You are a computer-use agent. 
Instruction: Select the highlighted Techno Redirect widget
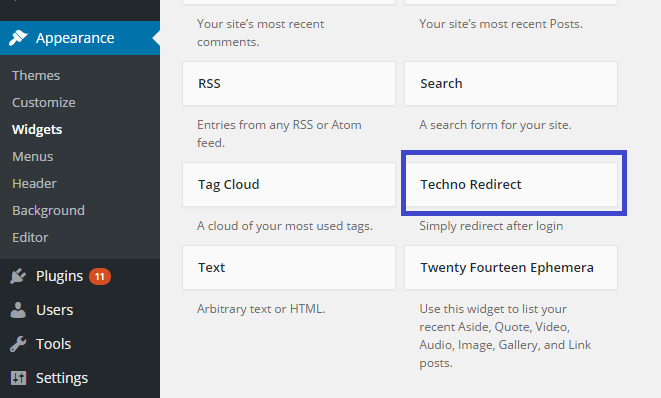coord(511,185)
